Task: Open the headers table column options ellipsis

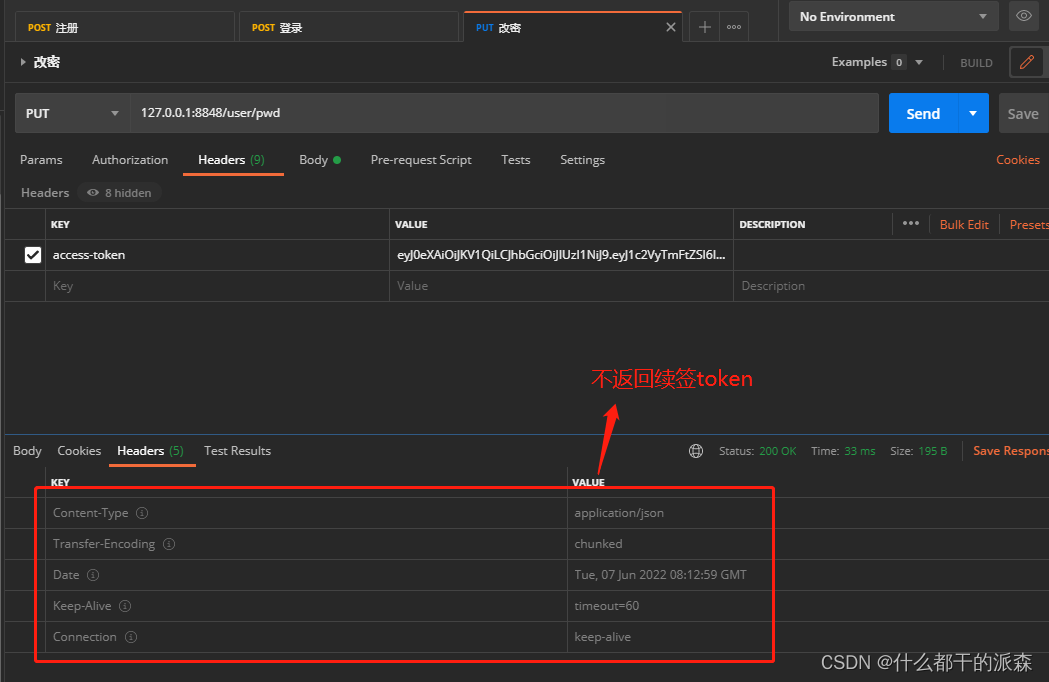Action: 911,224
